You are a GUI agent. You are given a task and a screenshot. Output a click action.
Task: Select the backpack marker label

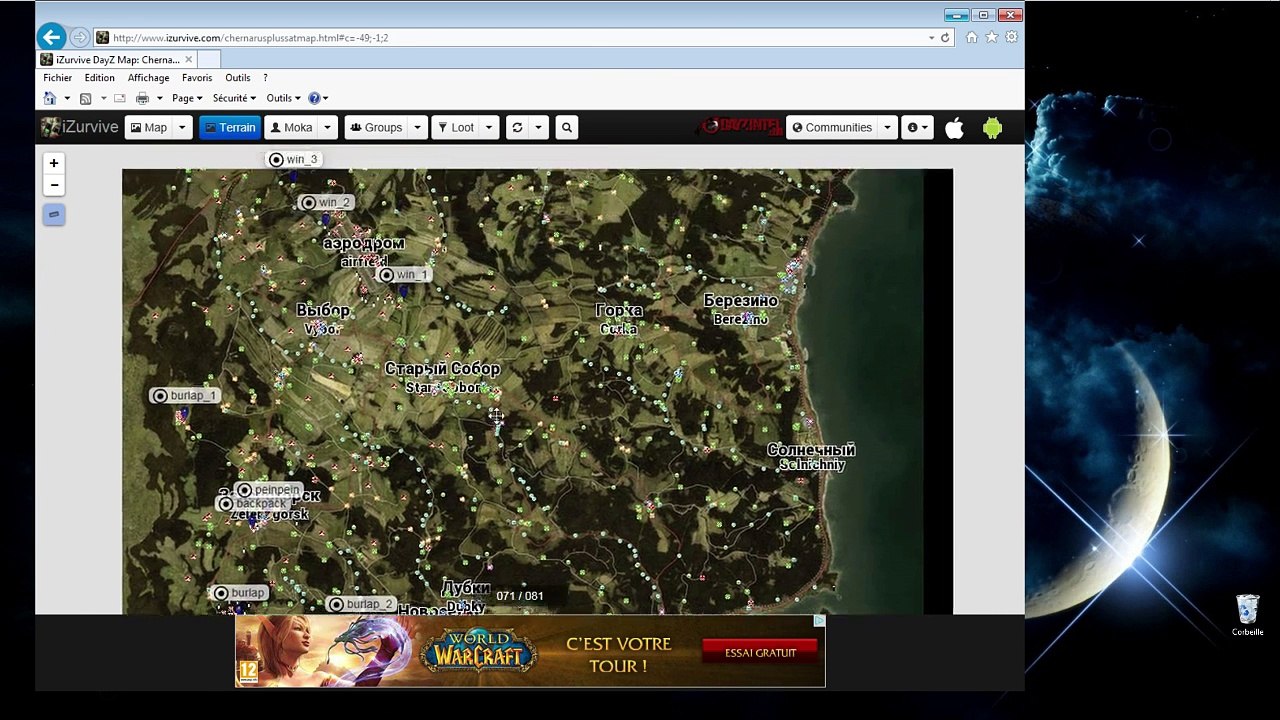point(254,504)
